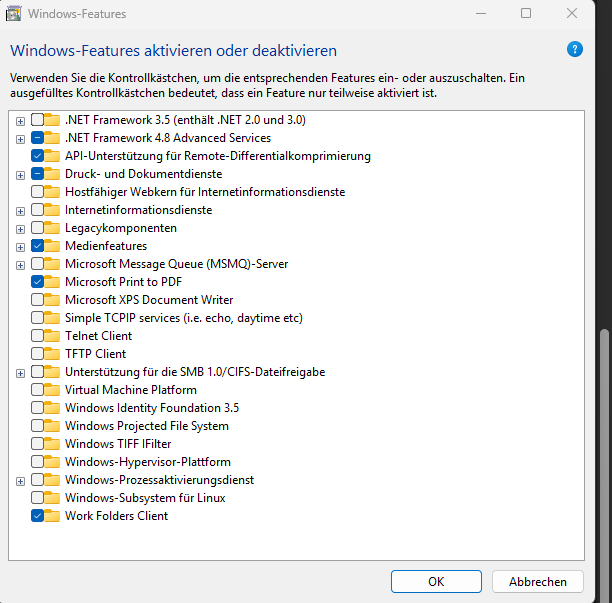This screenshot has height=603, width=612.
Task: Select the Windows-Subsystem für Linux label
Action: [x=145, y=498]
